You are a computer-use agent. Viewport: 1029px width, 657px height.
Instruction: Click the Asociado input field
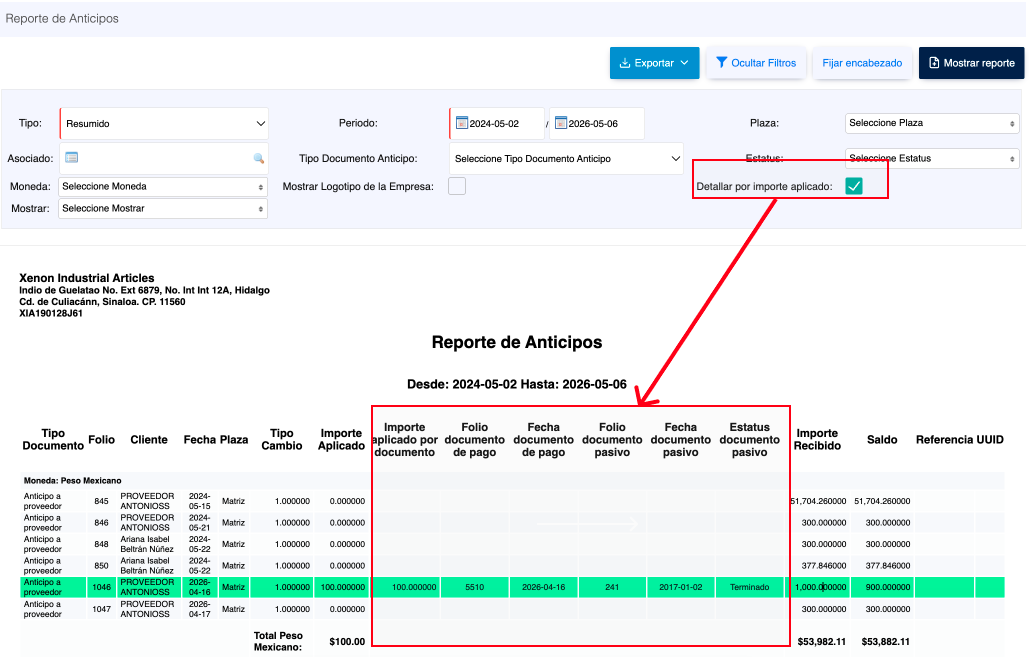(164, 158)
